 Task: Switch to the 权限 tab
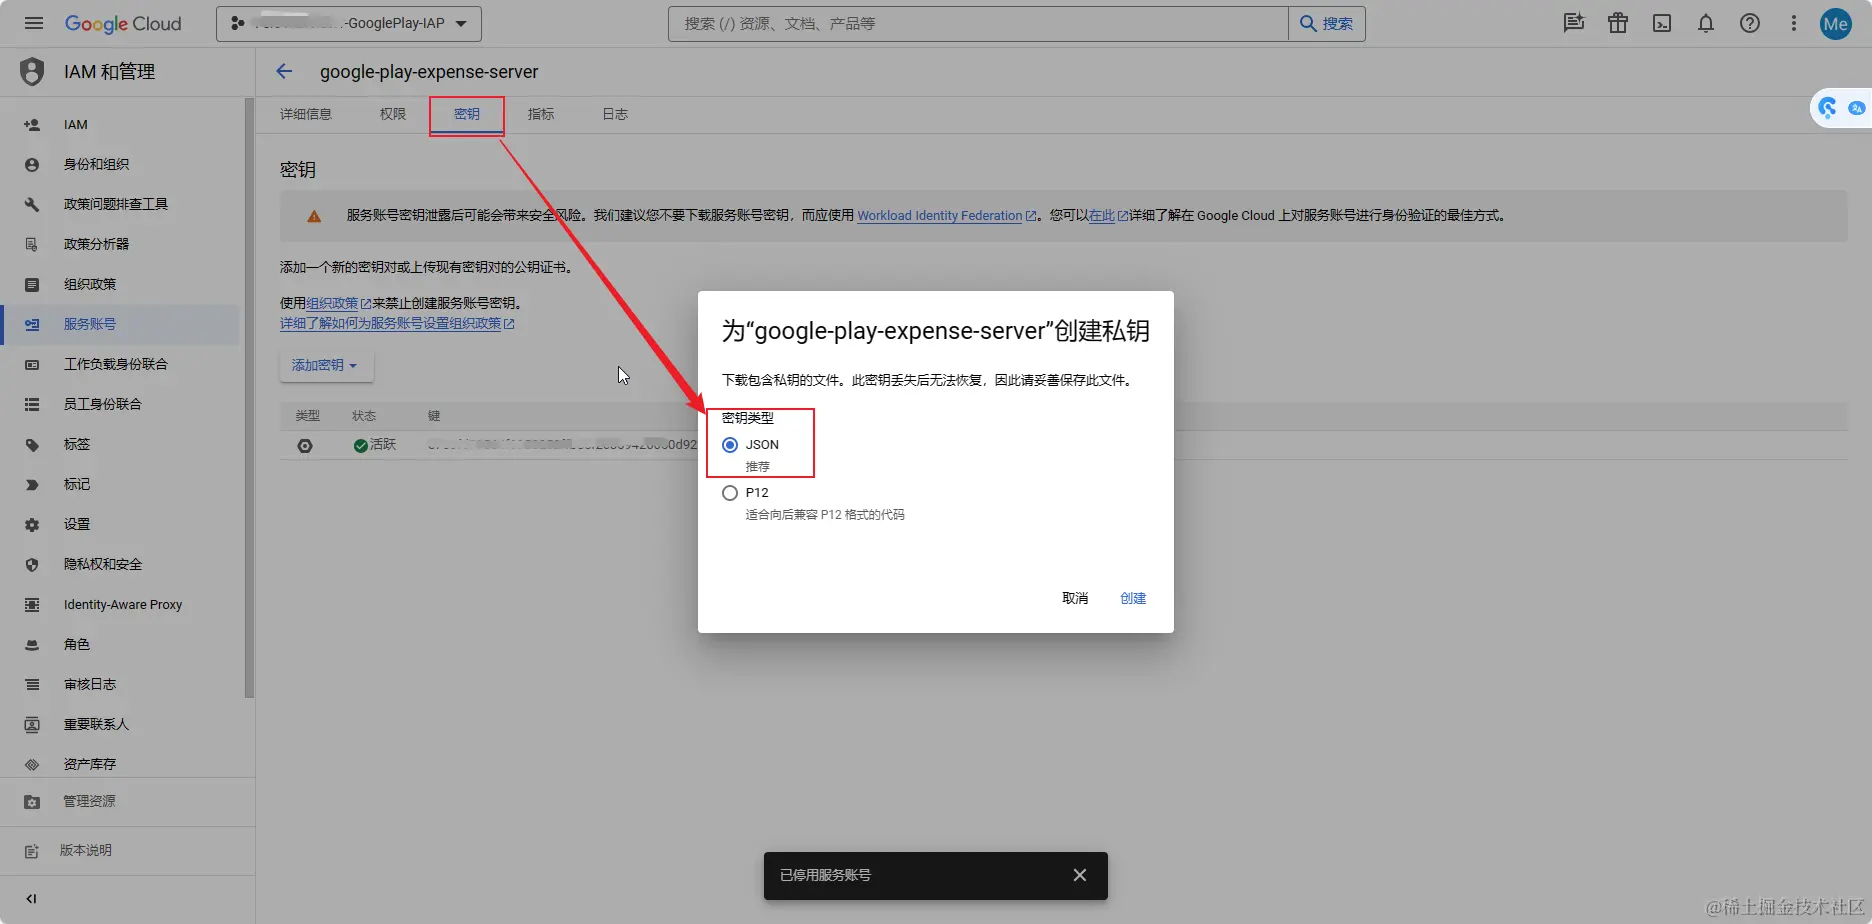pos(393,114)
